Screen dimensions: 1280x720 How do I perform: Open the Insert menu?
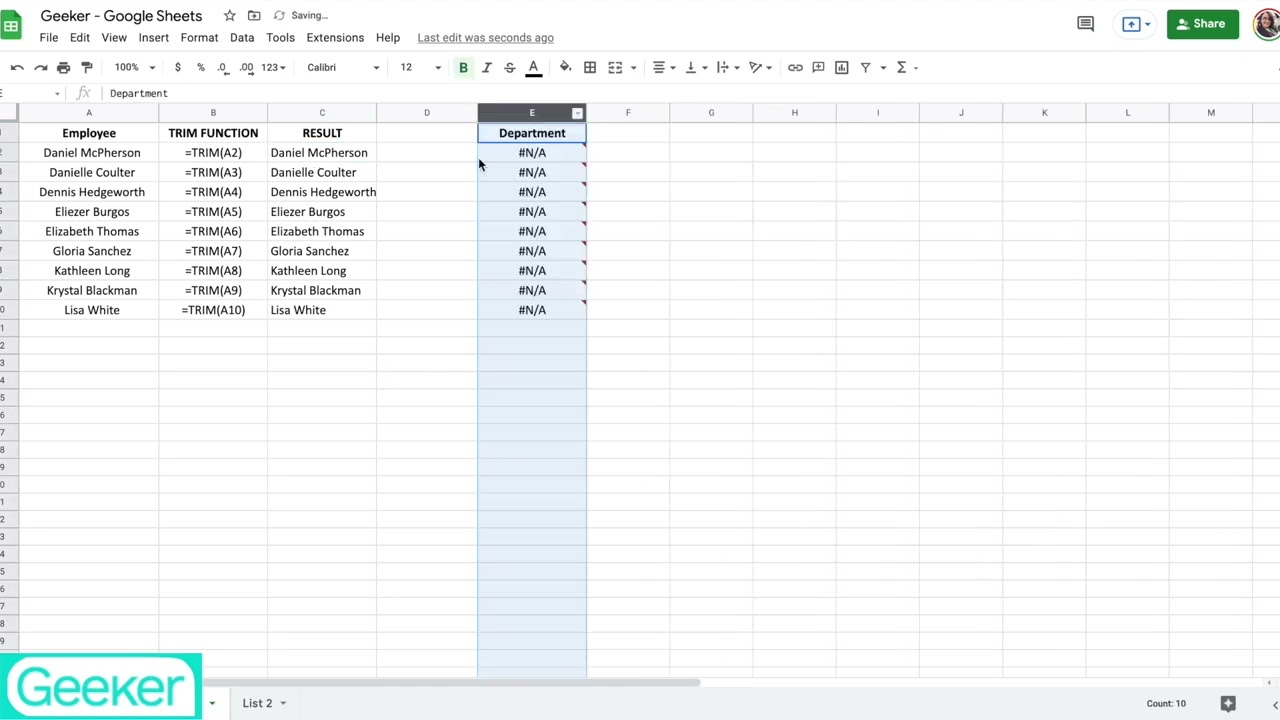(153, 37)
